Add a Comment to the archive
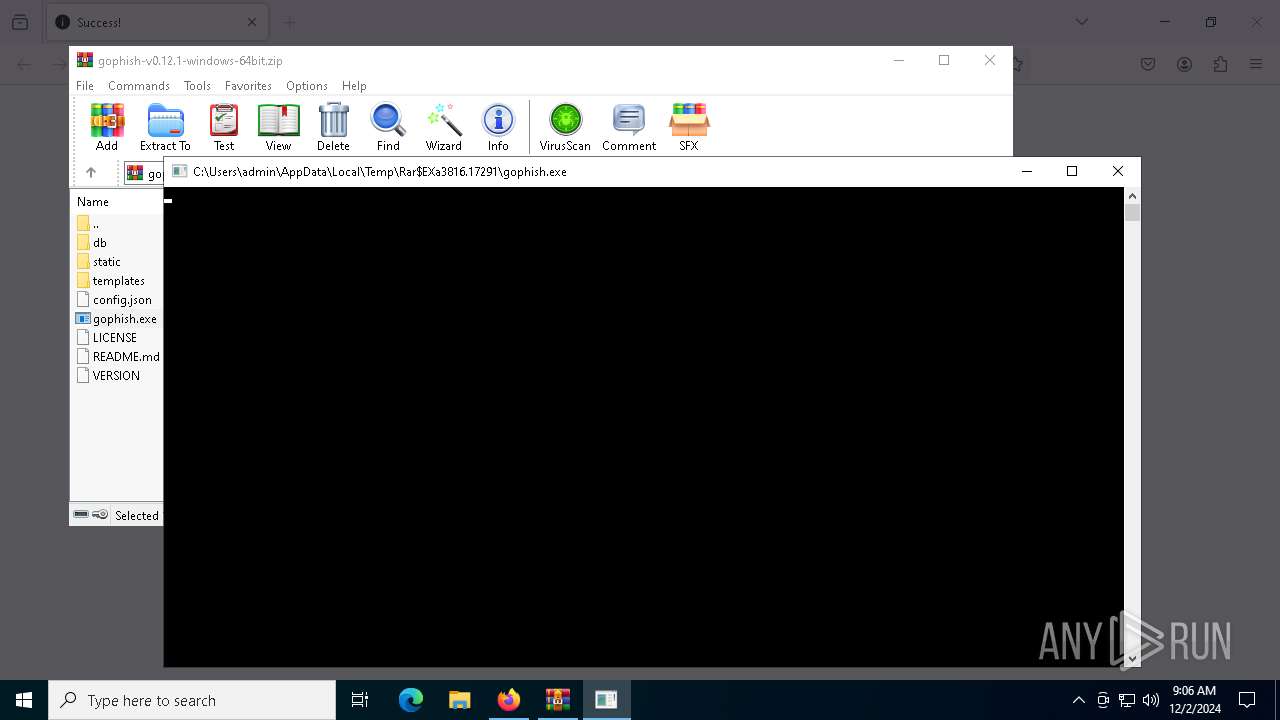 [x=629, y=127]
